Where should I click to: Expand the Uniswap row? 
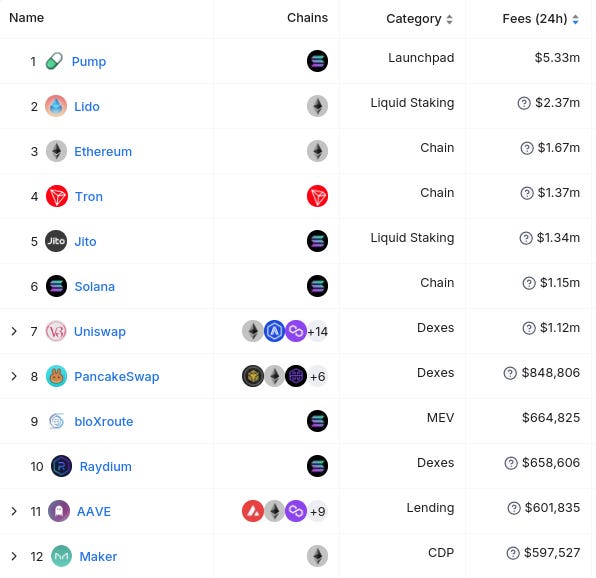(14, 331)
